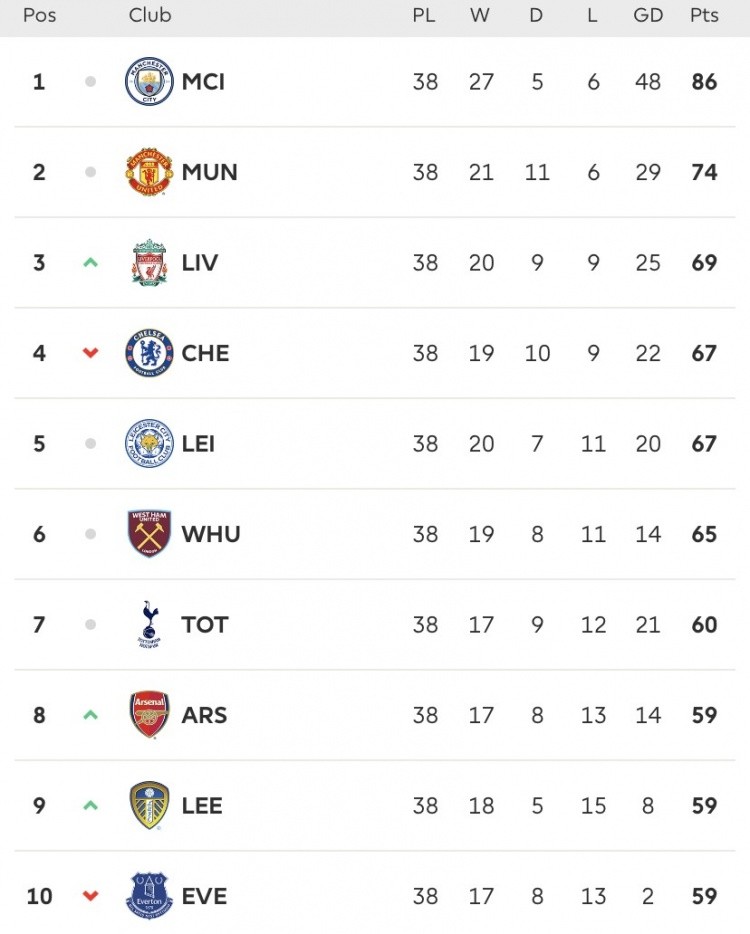Tap the Chelsea club crest
Image resolution: width=750 pixels, height=934 pixels.
pyautogui.click(x=149, y=353)
